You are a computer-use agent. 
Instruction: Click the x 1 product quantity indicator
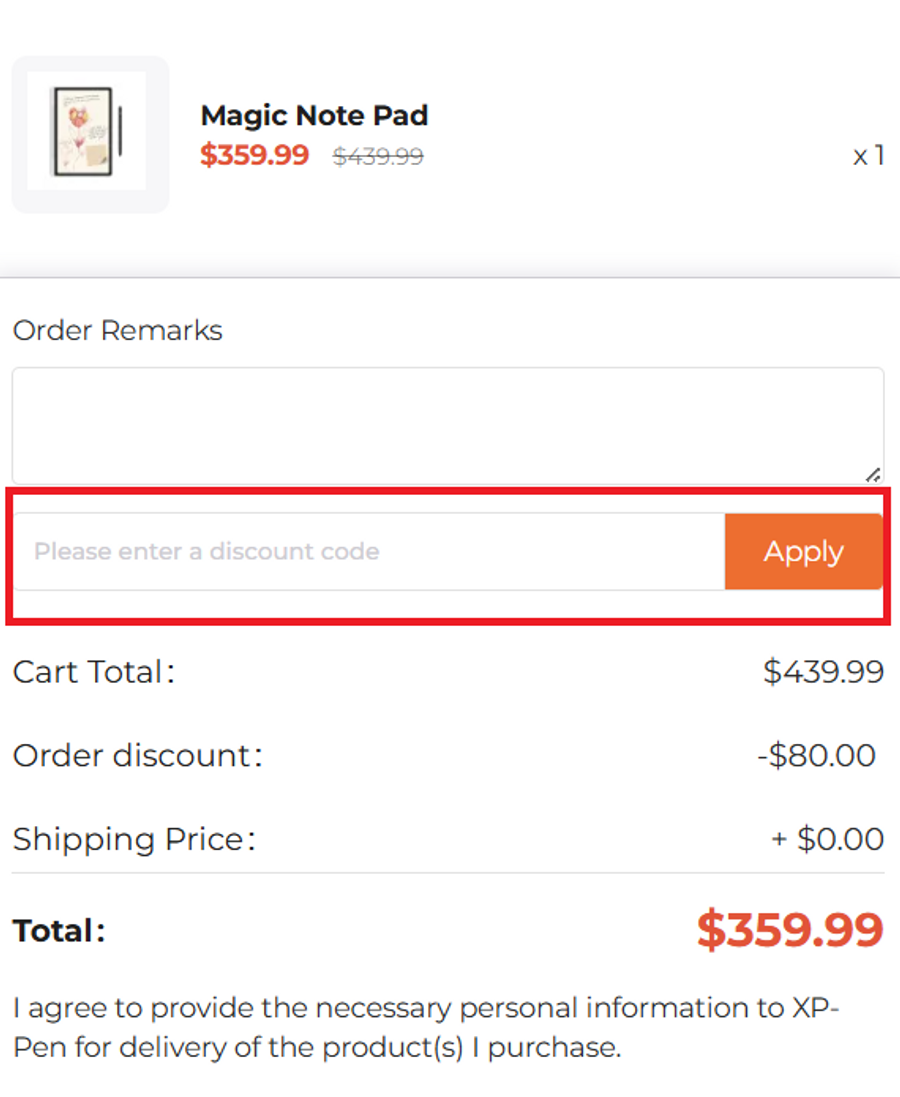[x=867, y=156]
